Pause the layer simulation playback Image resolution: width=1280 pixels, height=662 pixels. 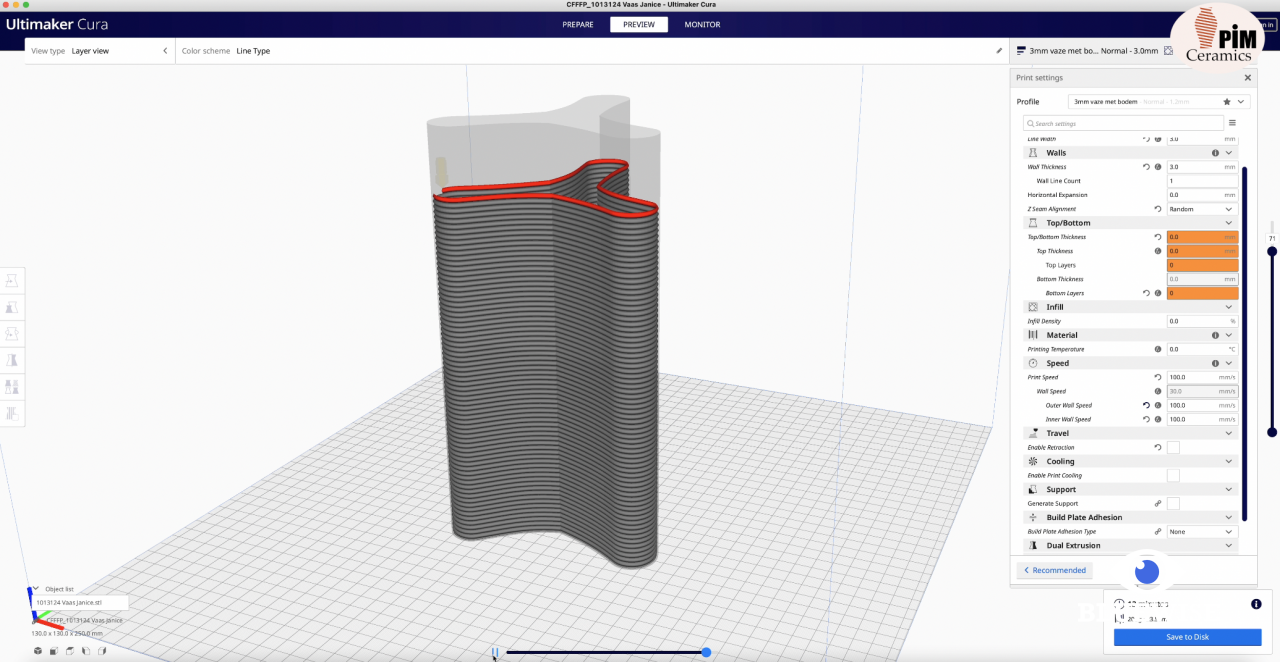click(495, 652)
